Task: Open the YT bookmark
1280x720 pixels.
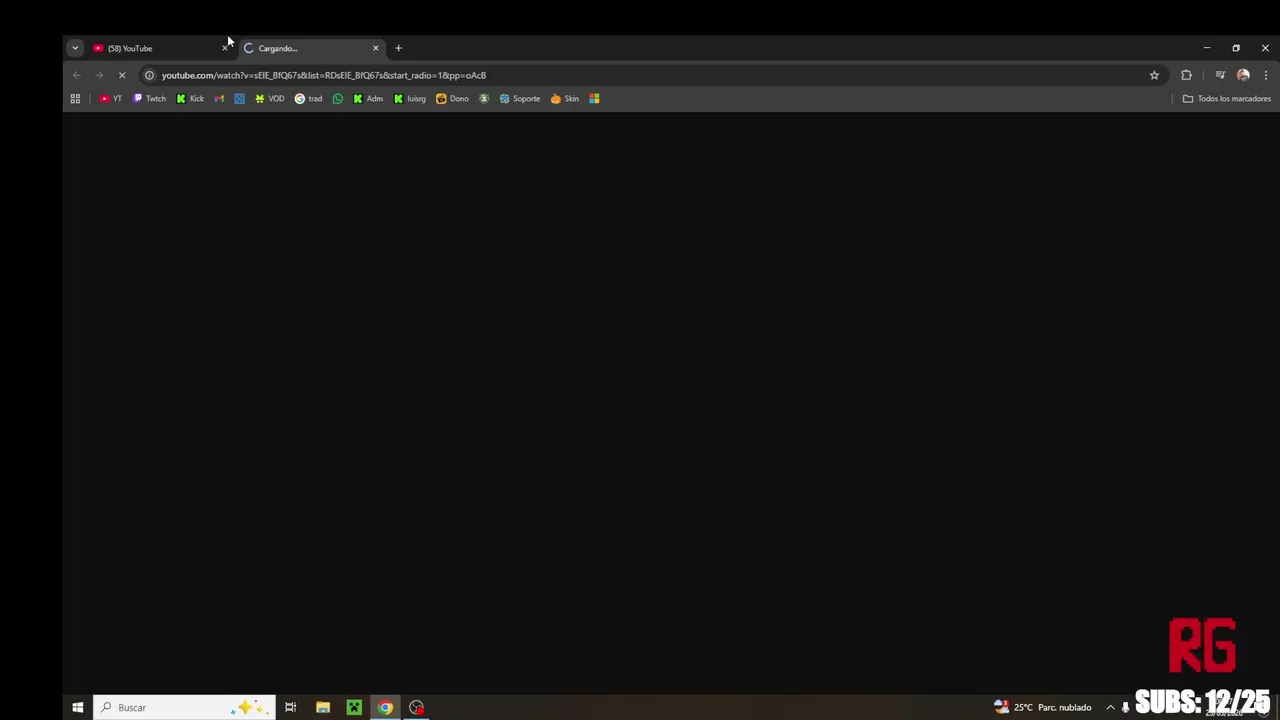Action: [x=111, y=98]
